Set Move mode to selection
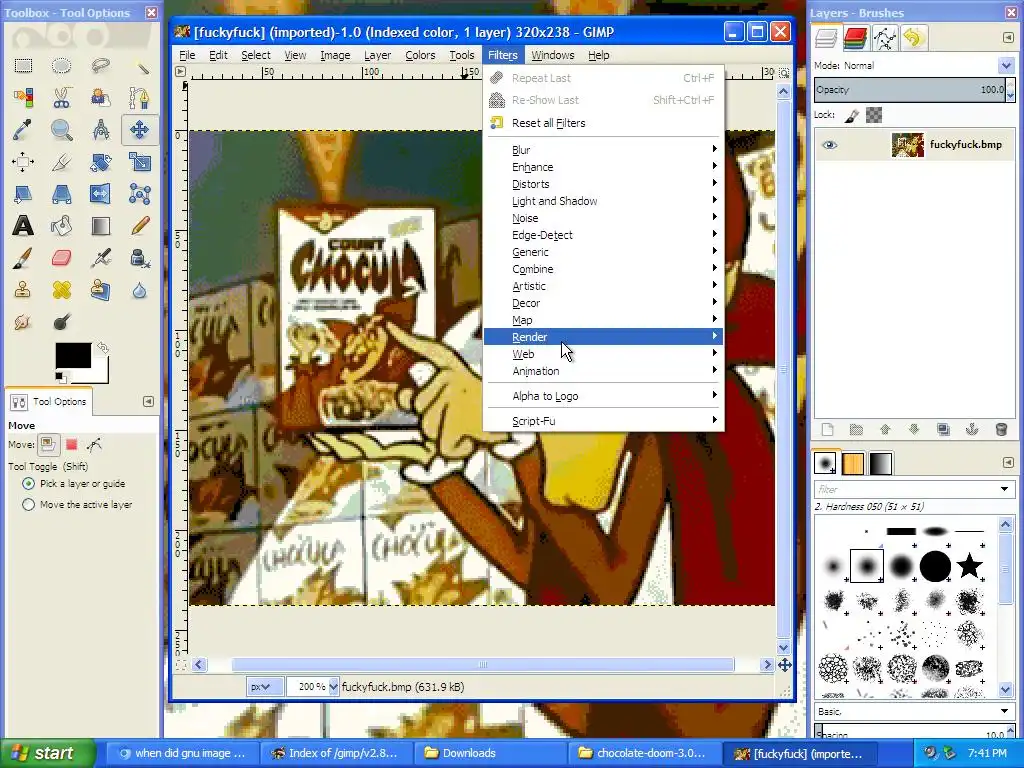Screen dimensions: 1024x768 coord(71,445)
